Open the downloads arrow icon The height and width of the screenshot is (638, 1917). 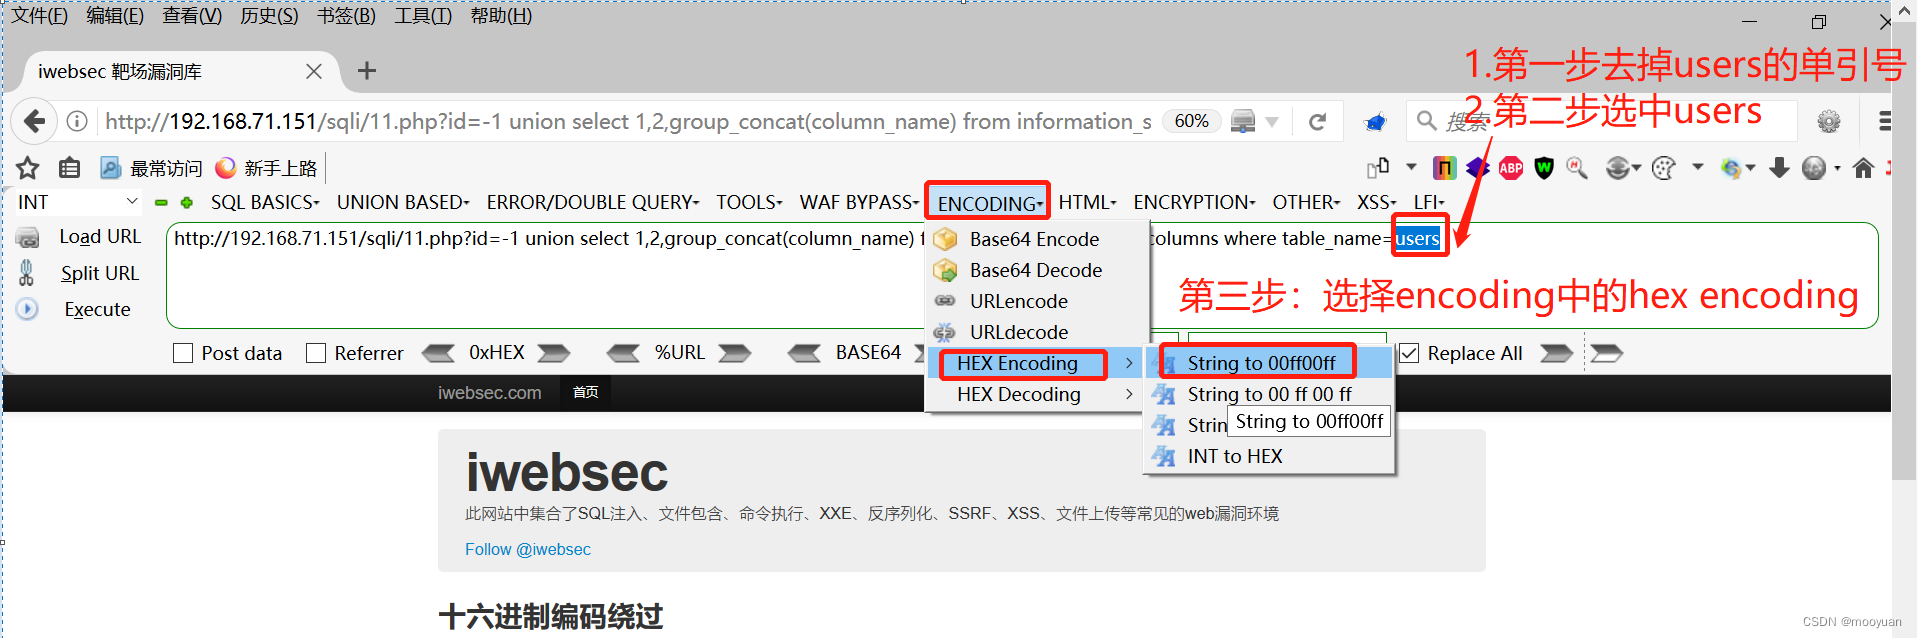tap(1779, 168)
